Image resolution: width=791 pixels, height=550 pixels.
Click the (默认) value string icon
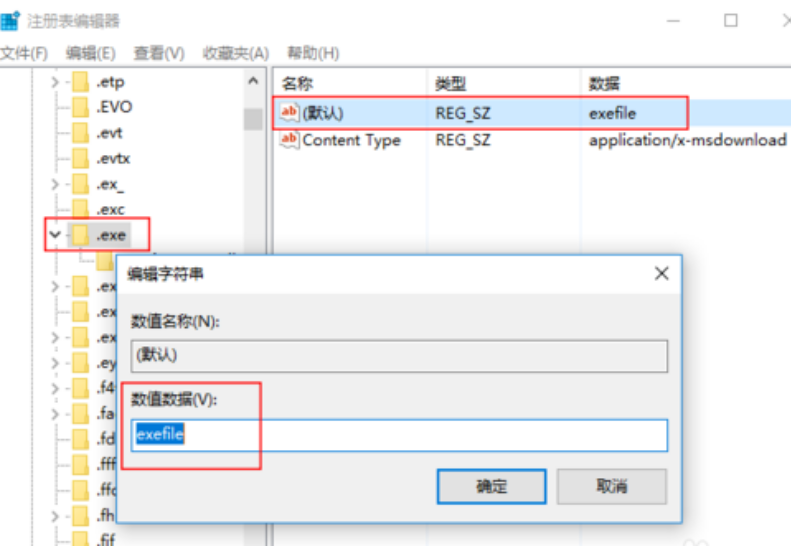pyautogui.click(x=289, y=113)
